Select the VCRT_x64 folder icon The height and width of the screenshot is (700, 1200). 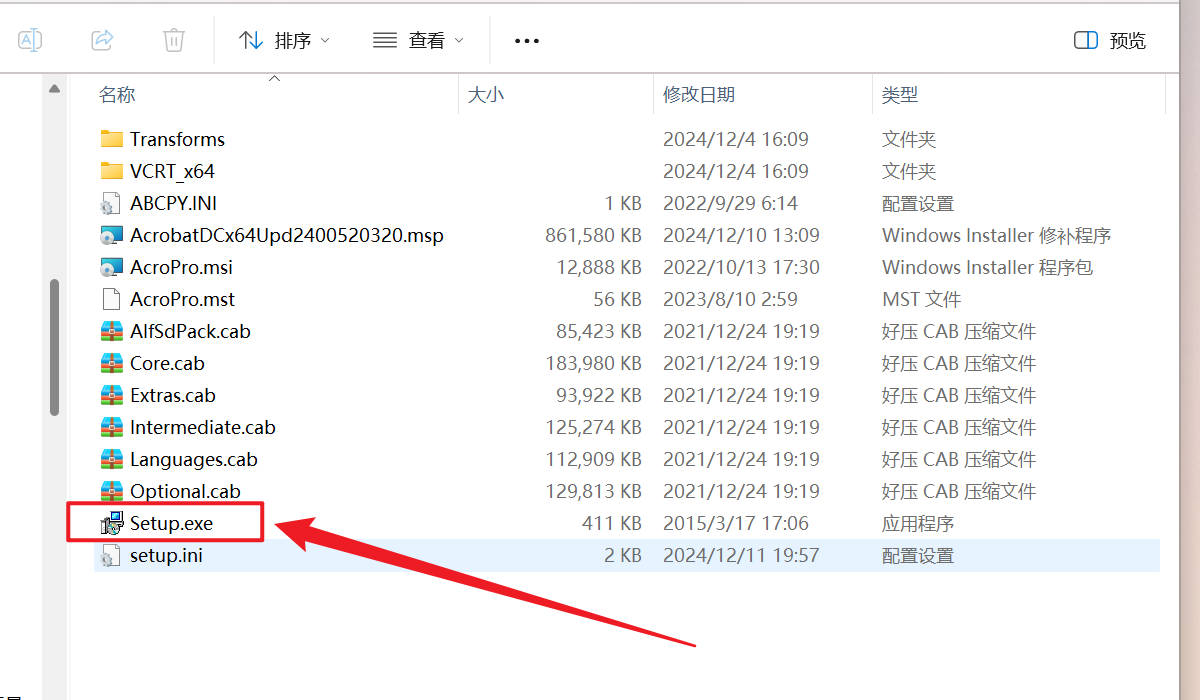111,171
